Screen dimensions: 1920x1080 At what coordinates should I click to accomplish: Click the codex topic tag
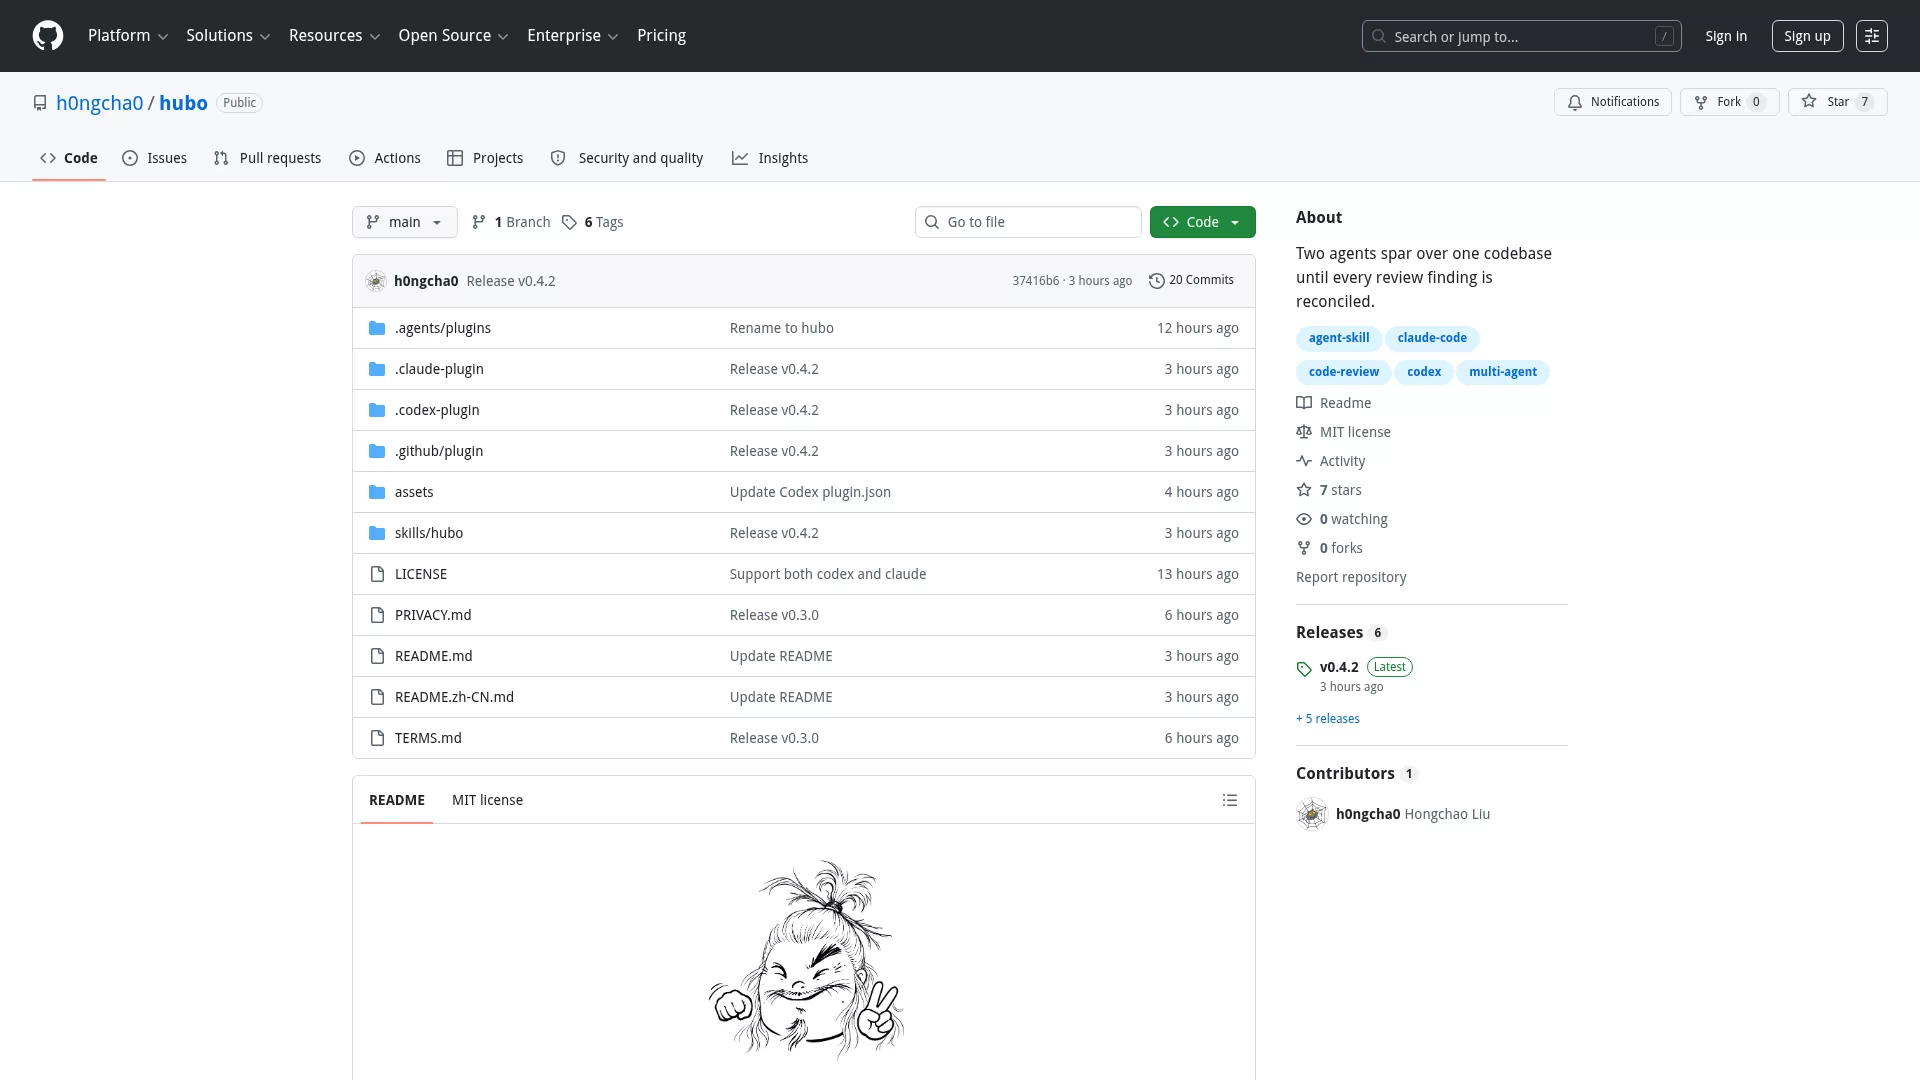(1424, 372)
